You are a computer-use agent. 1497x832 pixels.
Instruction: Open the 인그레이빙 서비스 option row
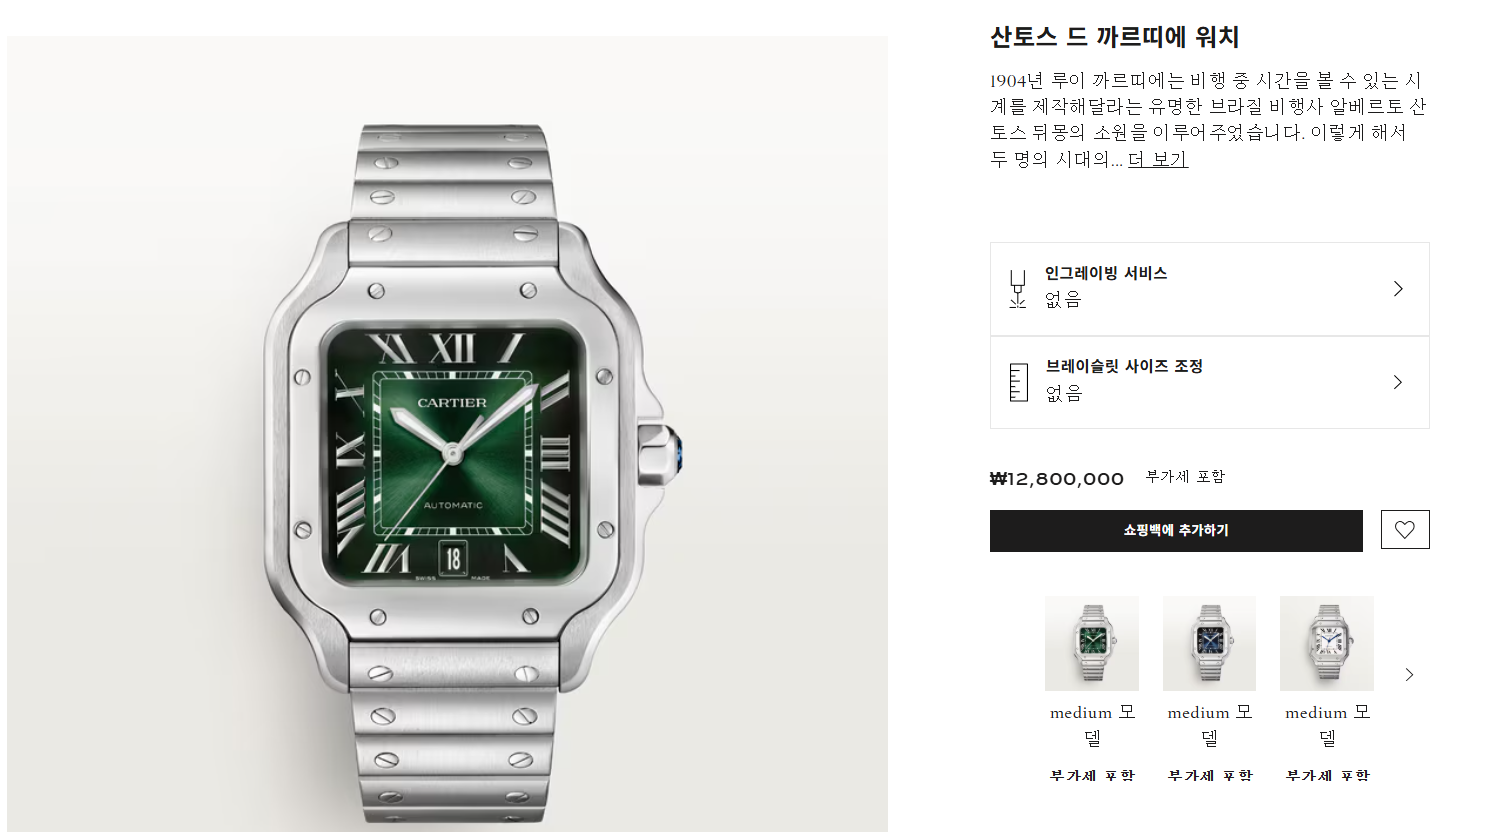tap(1210, 289)
